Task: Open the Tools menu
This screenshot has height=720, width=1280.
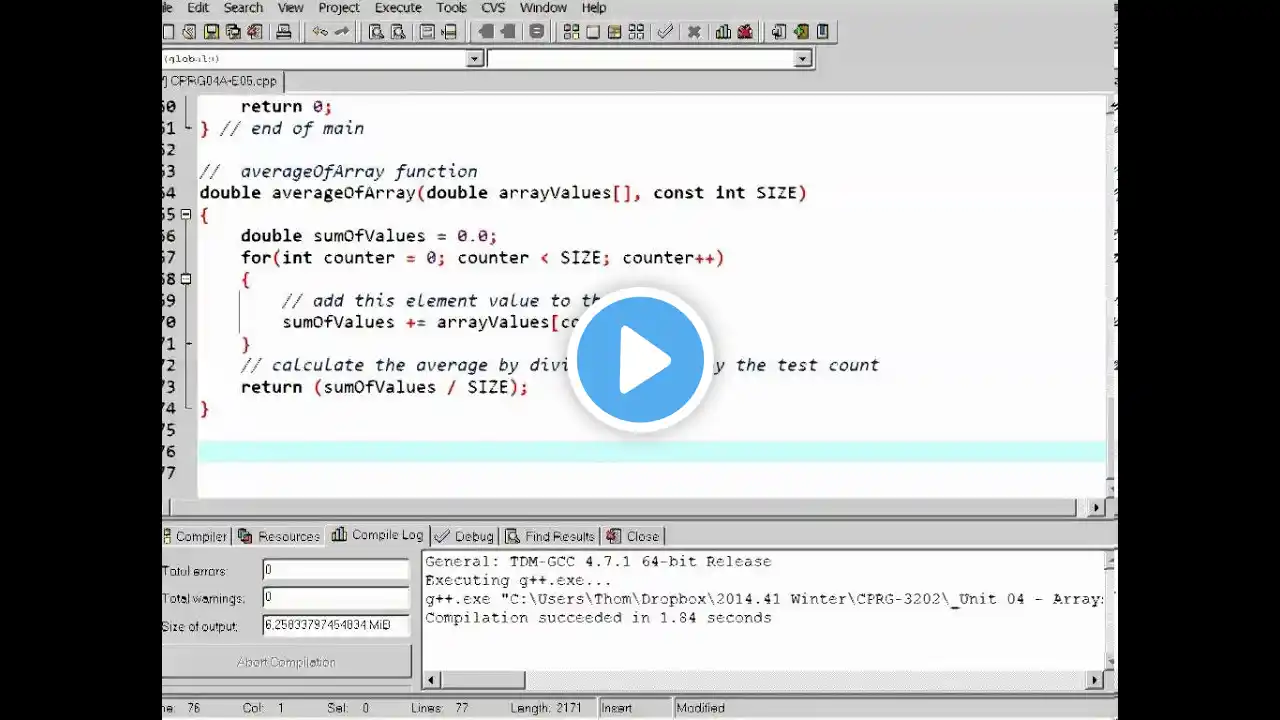Action: pos(451,8)
